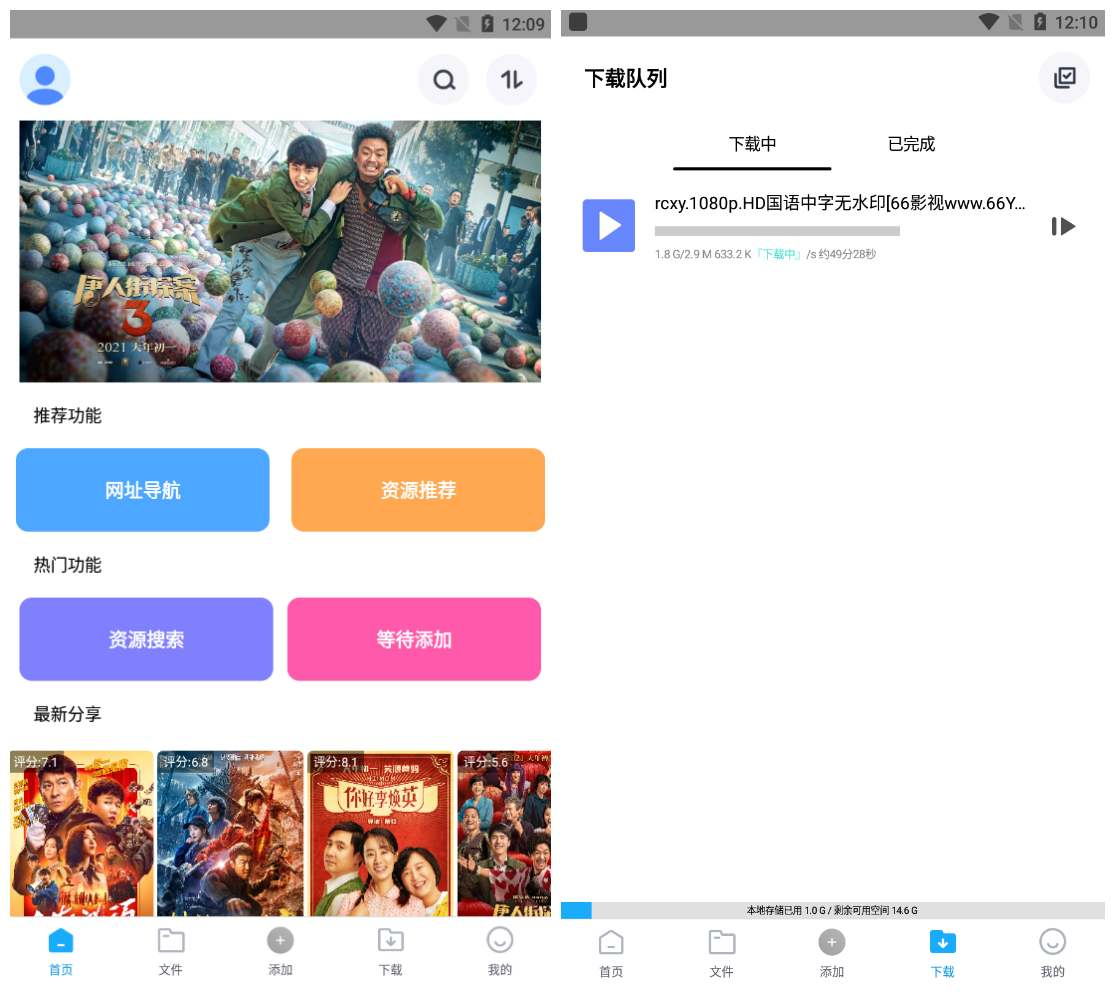Switch to the 已完成 tab
Screen dimensions: 1115x997
pyautogui.click(x=909, y=144)
